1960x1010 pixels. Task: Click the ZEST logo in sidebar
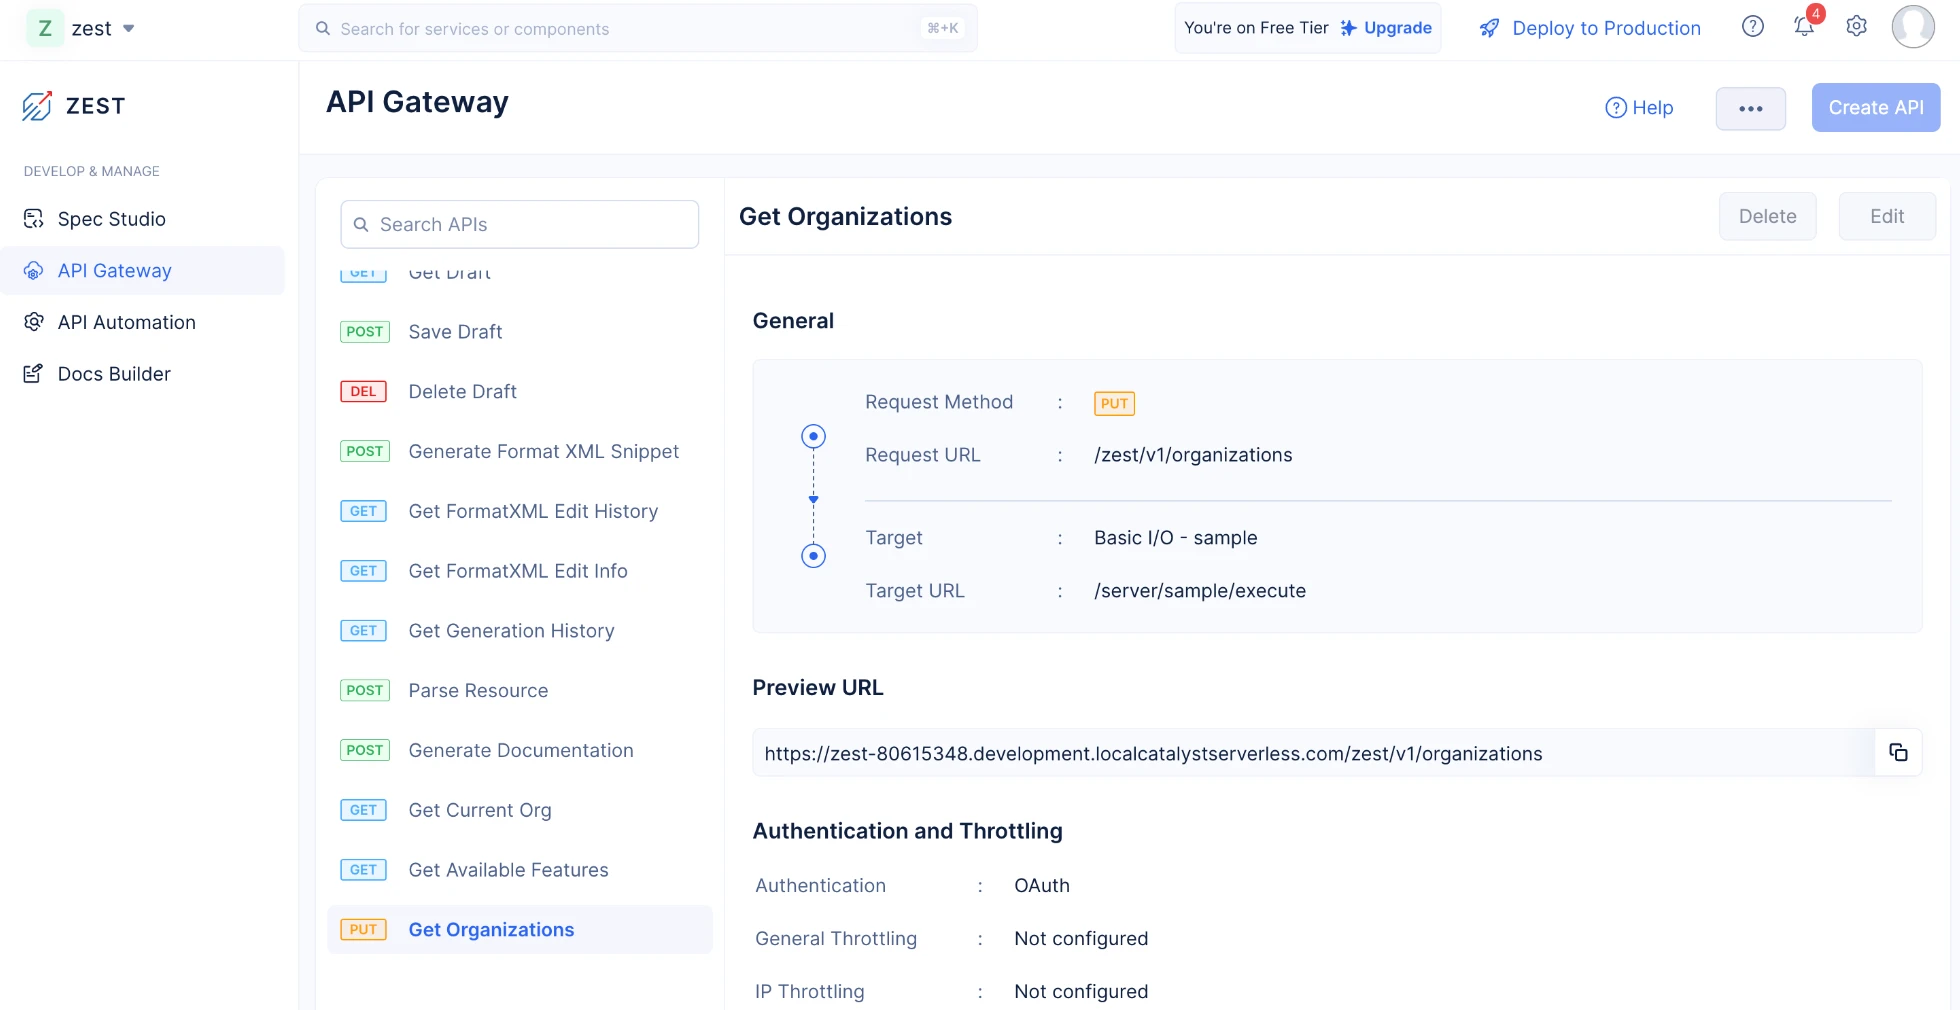point(74,106)
